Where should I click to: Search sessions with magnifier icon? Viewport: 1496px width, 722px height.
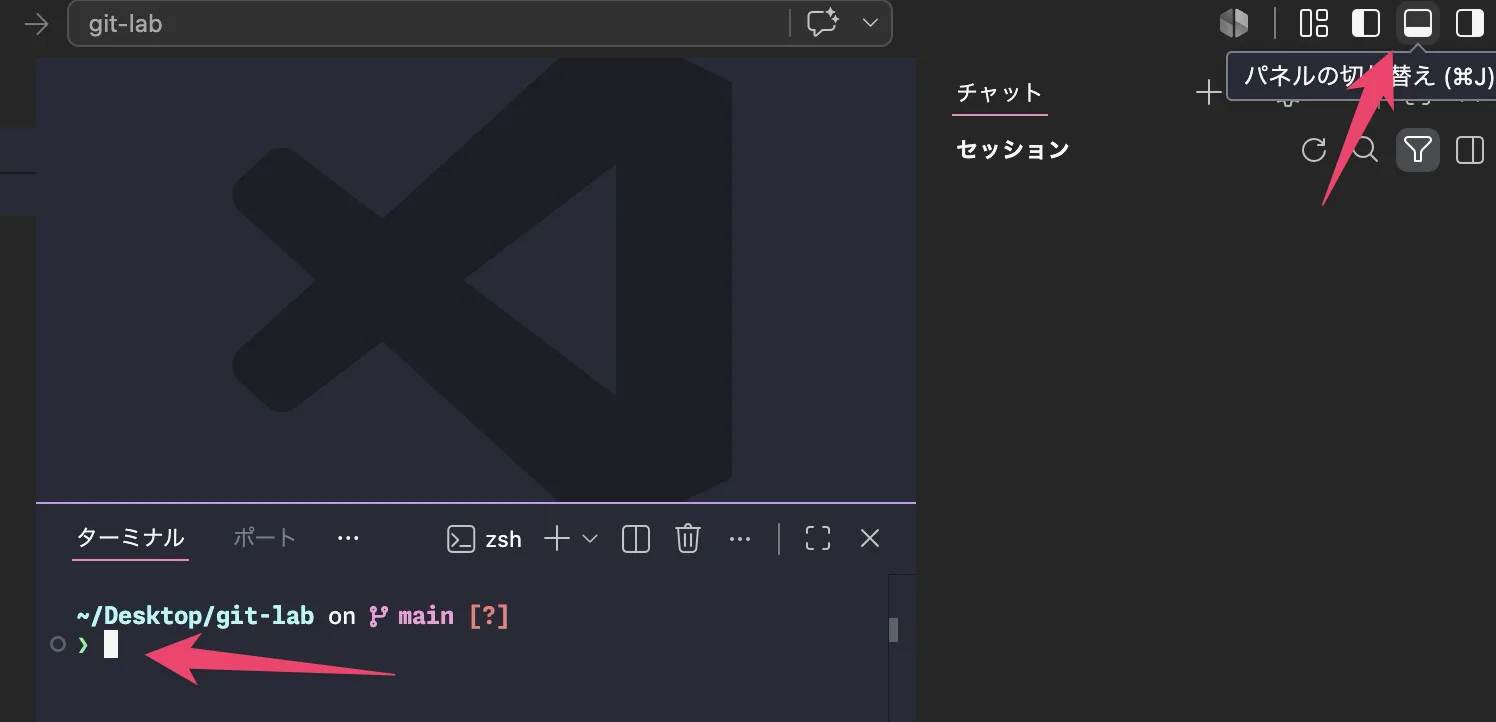point(1365,150)
